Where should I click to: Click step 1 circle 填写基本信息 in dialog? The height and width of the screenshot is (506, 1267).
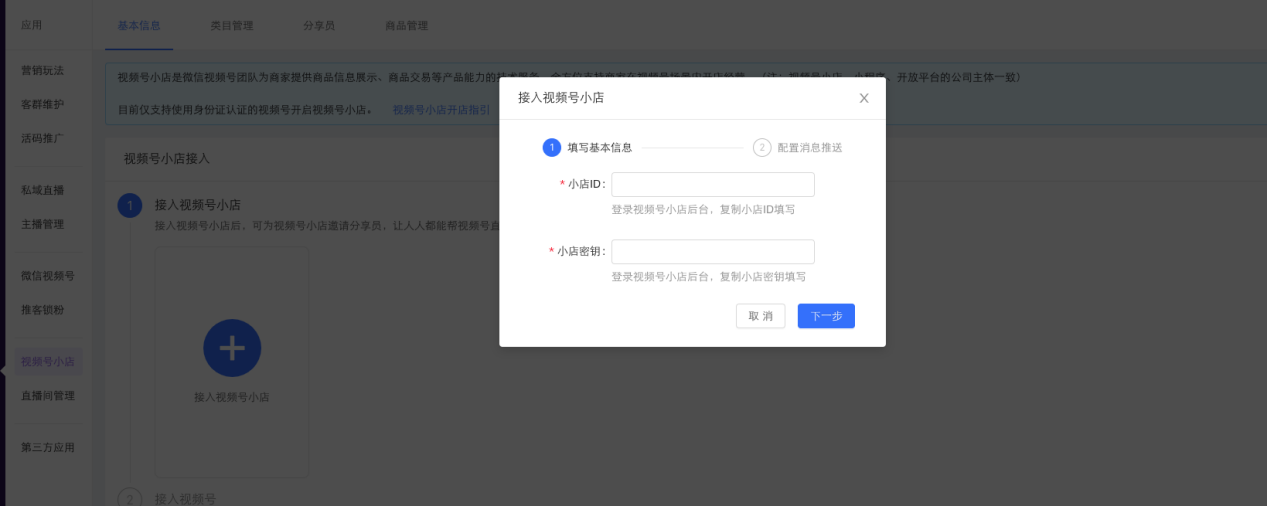(551, 147)
